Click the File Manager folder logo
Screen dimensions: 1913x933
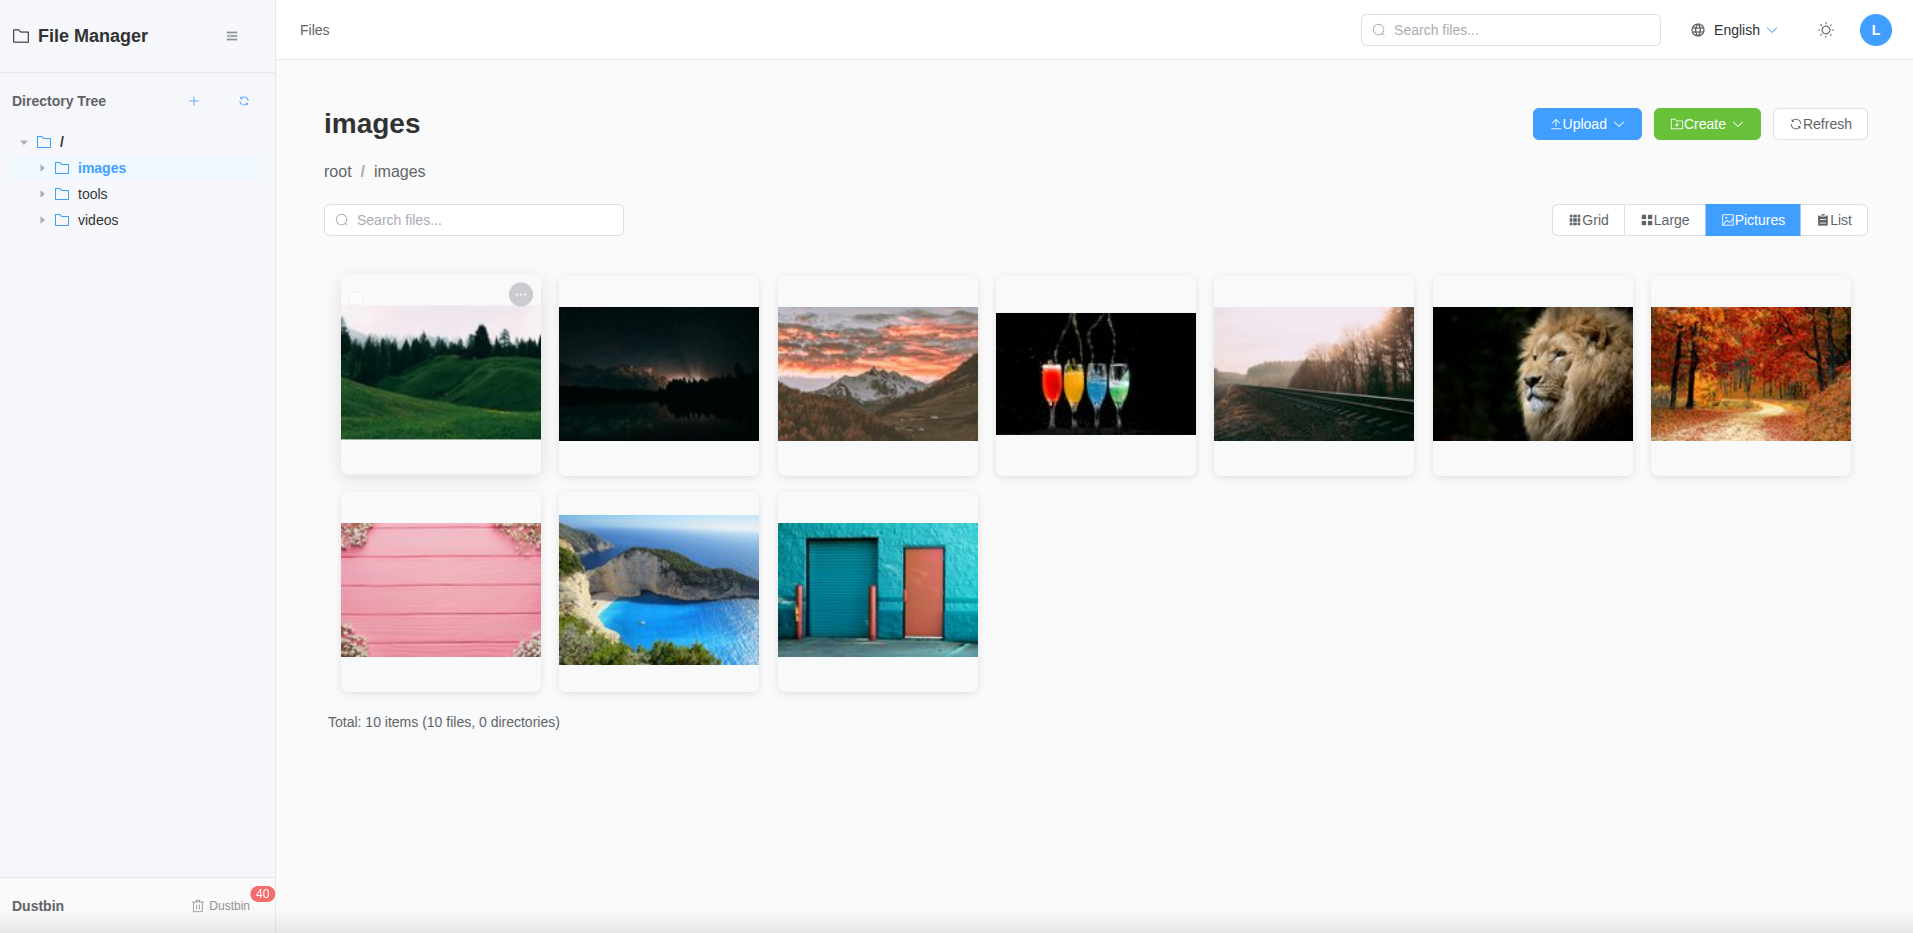coord(21,36)
